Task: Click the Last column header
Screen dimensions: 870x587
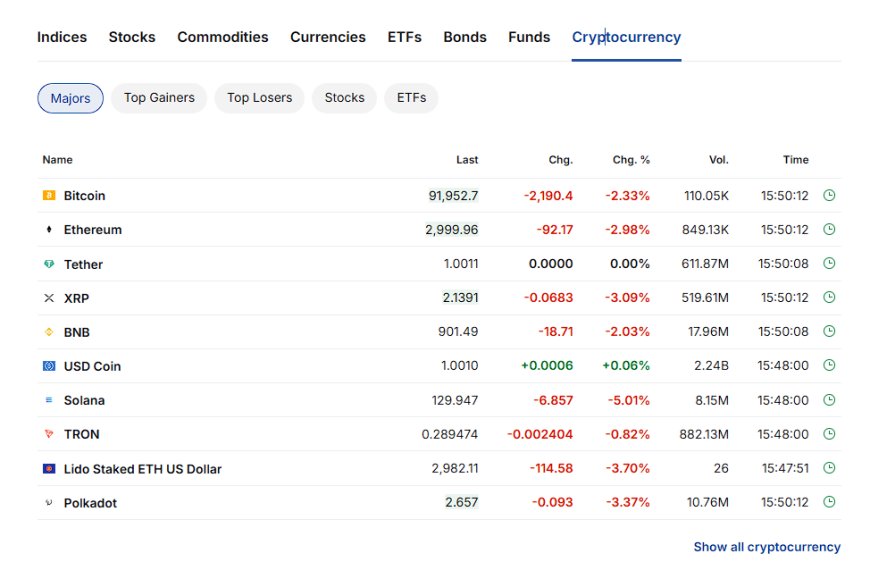Action: [467, 160]
